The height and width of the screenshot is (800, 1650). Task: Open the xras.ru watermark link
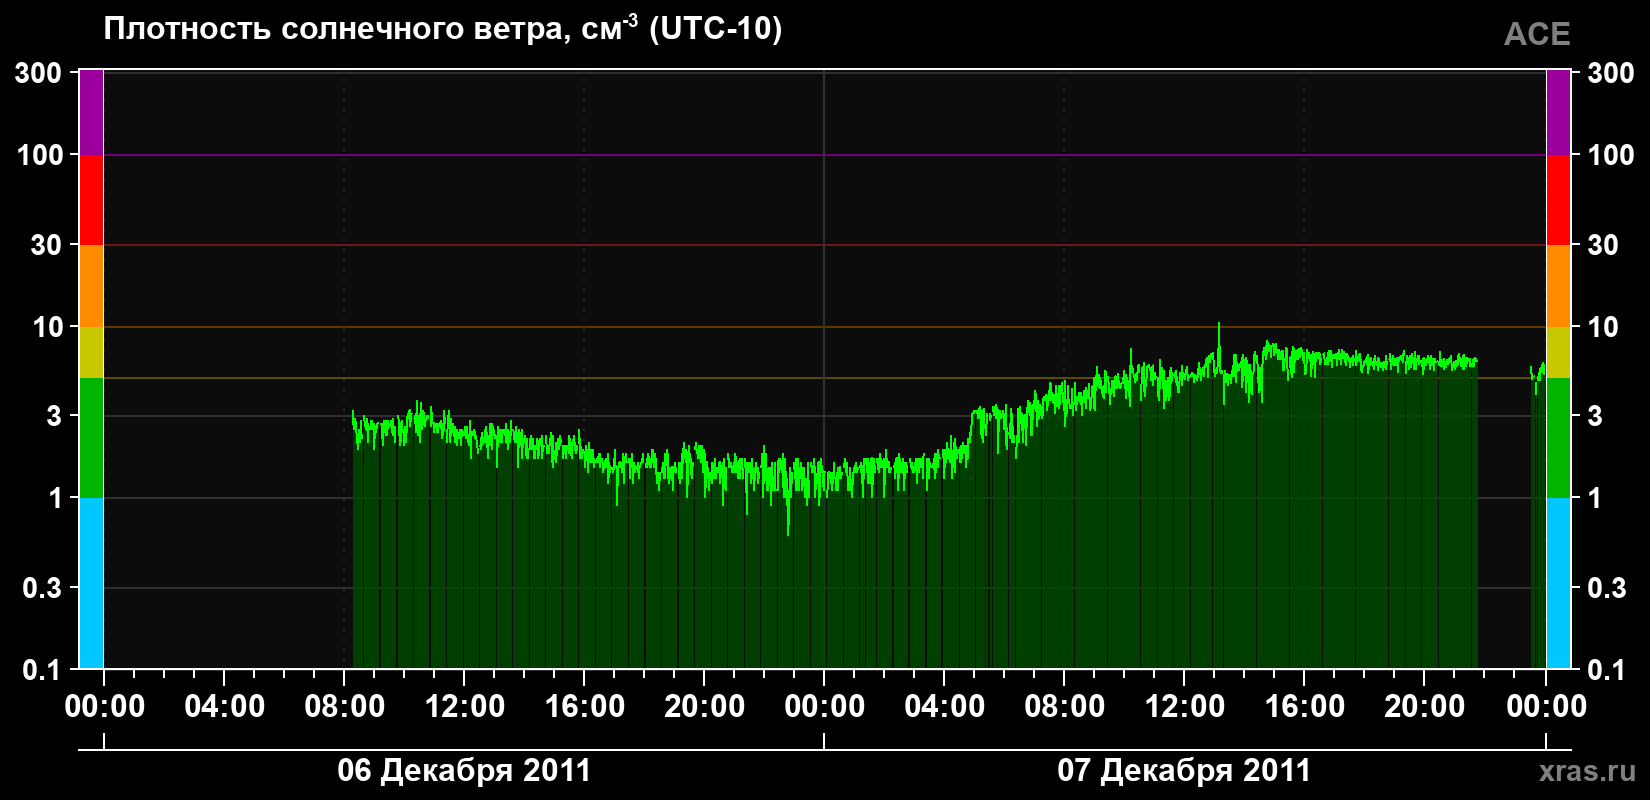pos(1588,771)
